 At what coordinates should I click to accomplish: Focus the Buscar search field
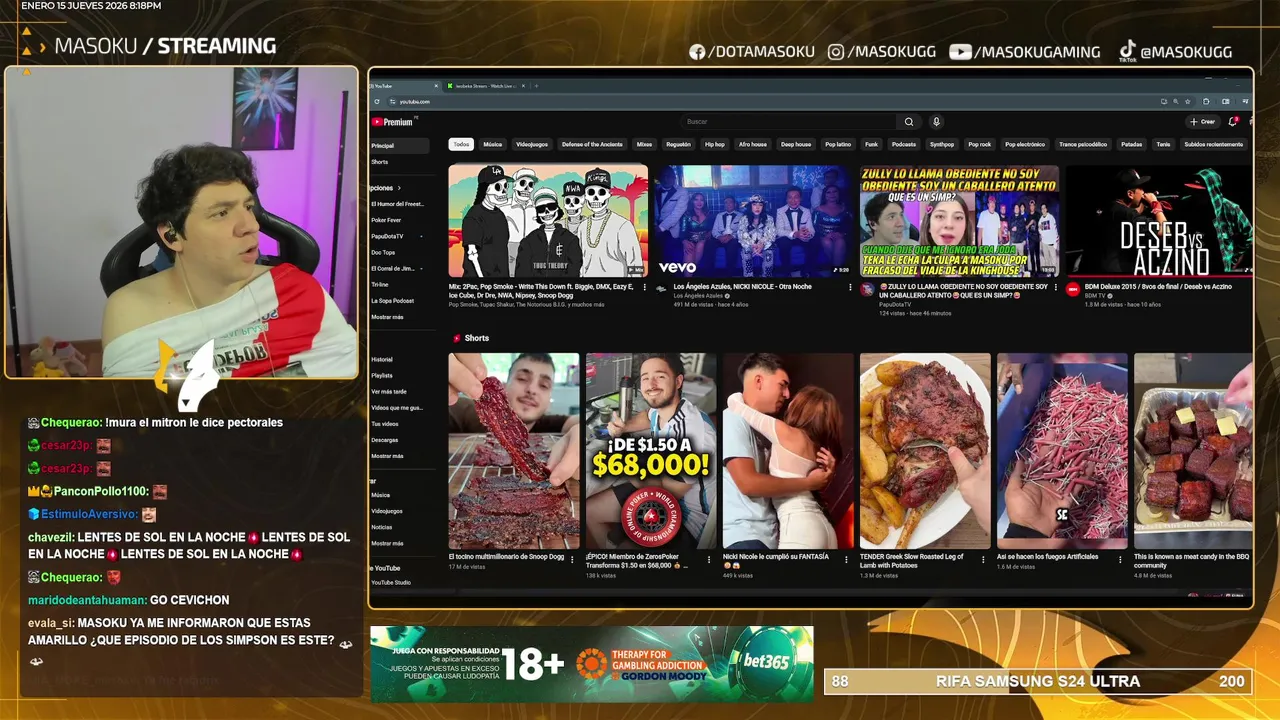(x=790, y=122)
